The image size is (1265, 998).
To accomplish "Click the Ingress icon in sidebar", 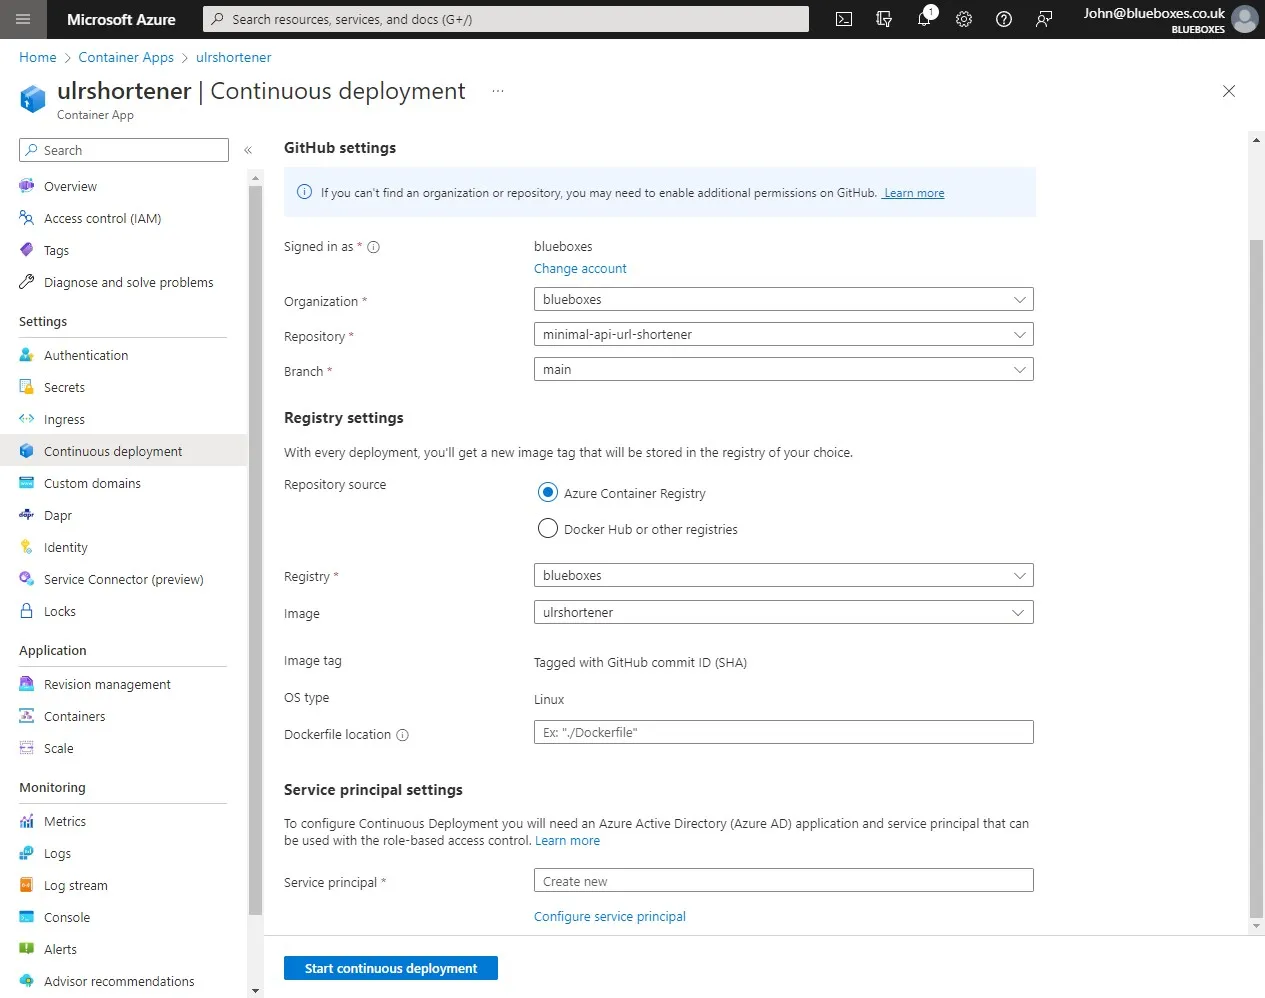I will (x=27, y=419).
